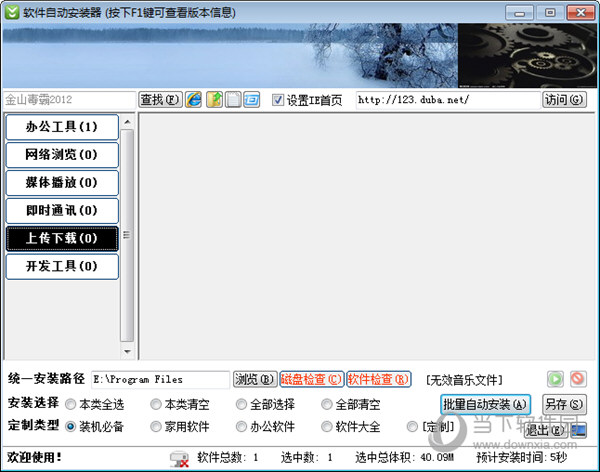Click the notepad page icon
The height and width of the screenshot is (472, 600).
click(x=233, y=100)
